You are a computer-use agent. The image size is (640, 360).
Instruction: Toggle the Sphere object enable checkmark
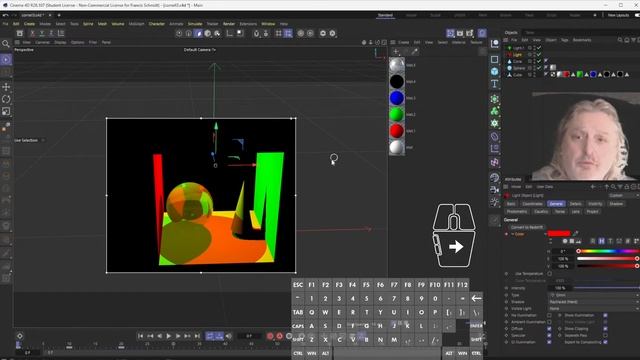pyautogui.click(x=539, y=68)
